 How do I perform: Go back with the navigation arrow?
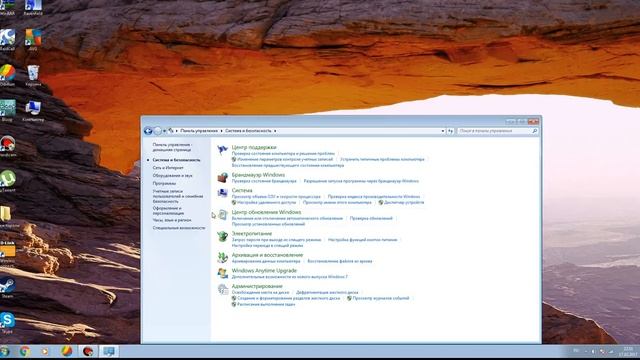pos(148,131)
